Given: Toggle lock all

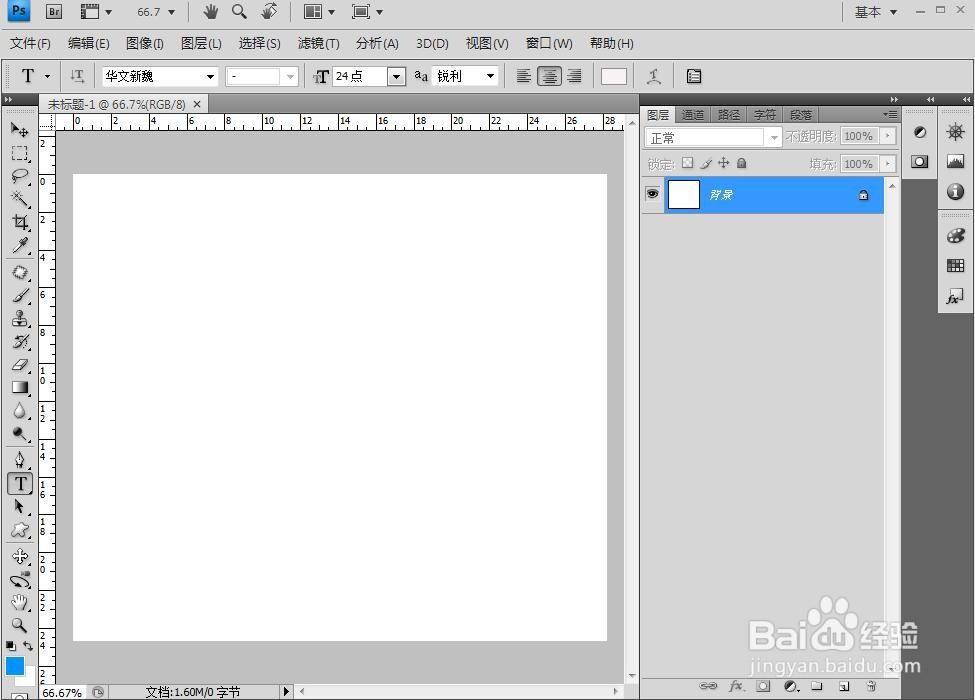Looking at the screenshot, I should point(741,163).
